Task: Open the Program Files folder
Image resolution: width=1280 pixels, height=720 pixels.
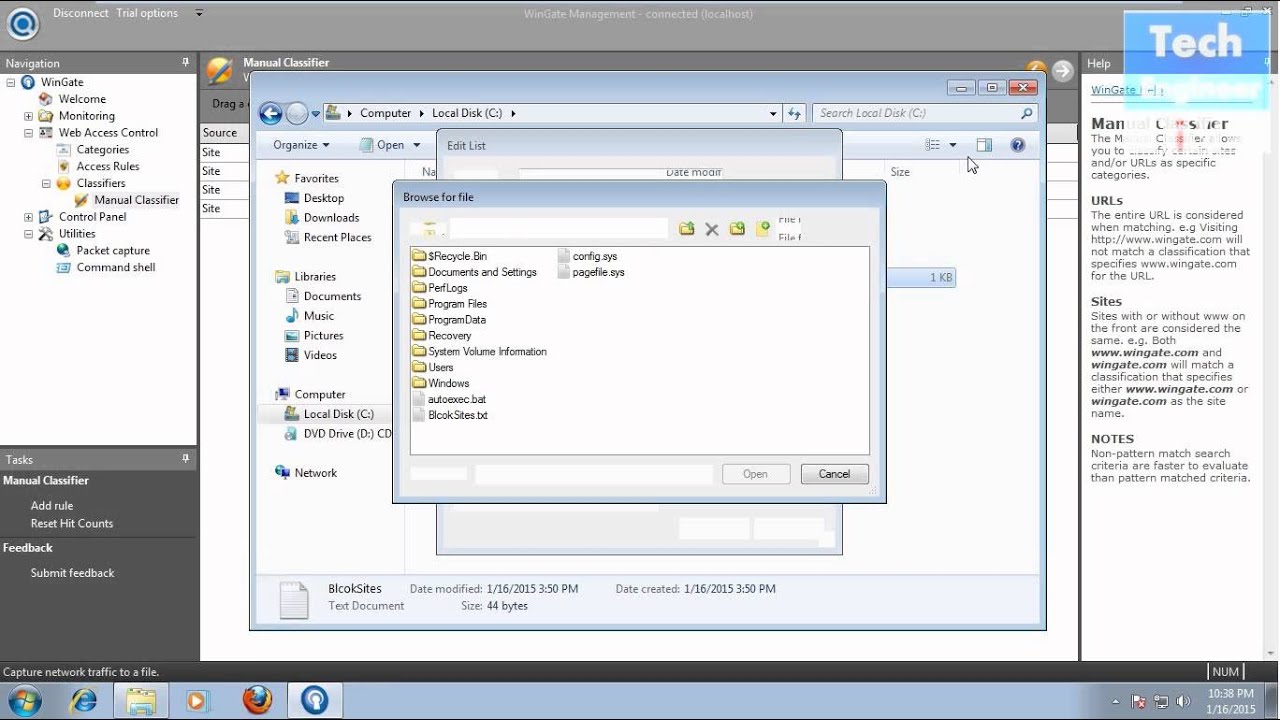Action: click(450, 304)
